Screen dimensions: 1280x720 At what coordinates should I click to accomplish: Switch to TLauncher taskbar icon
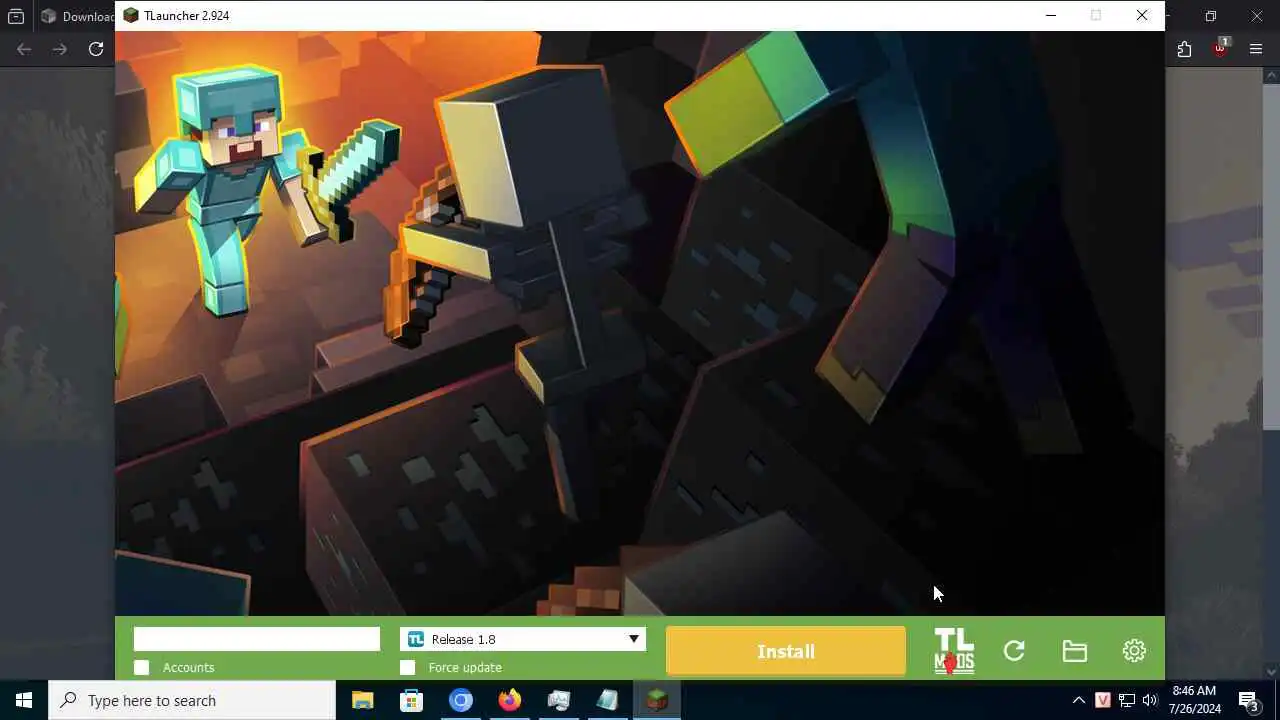pyautogui.click(x=656, y=700)
